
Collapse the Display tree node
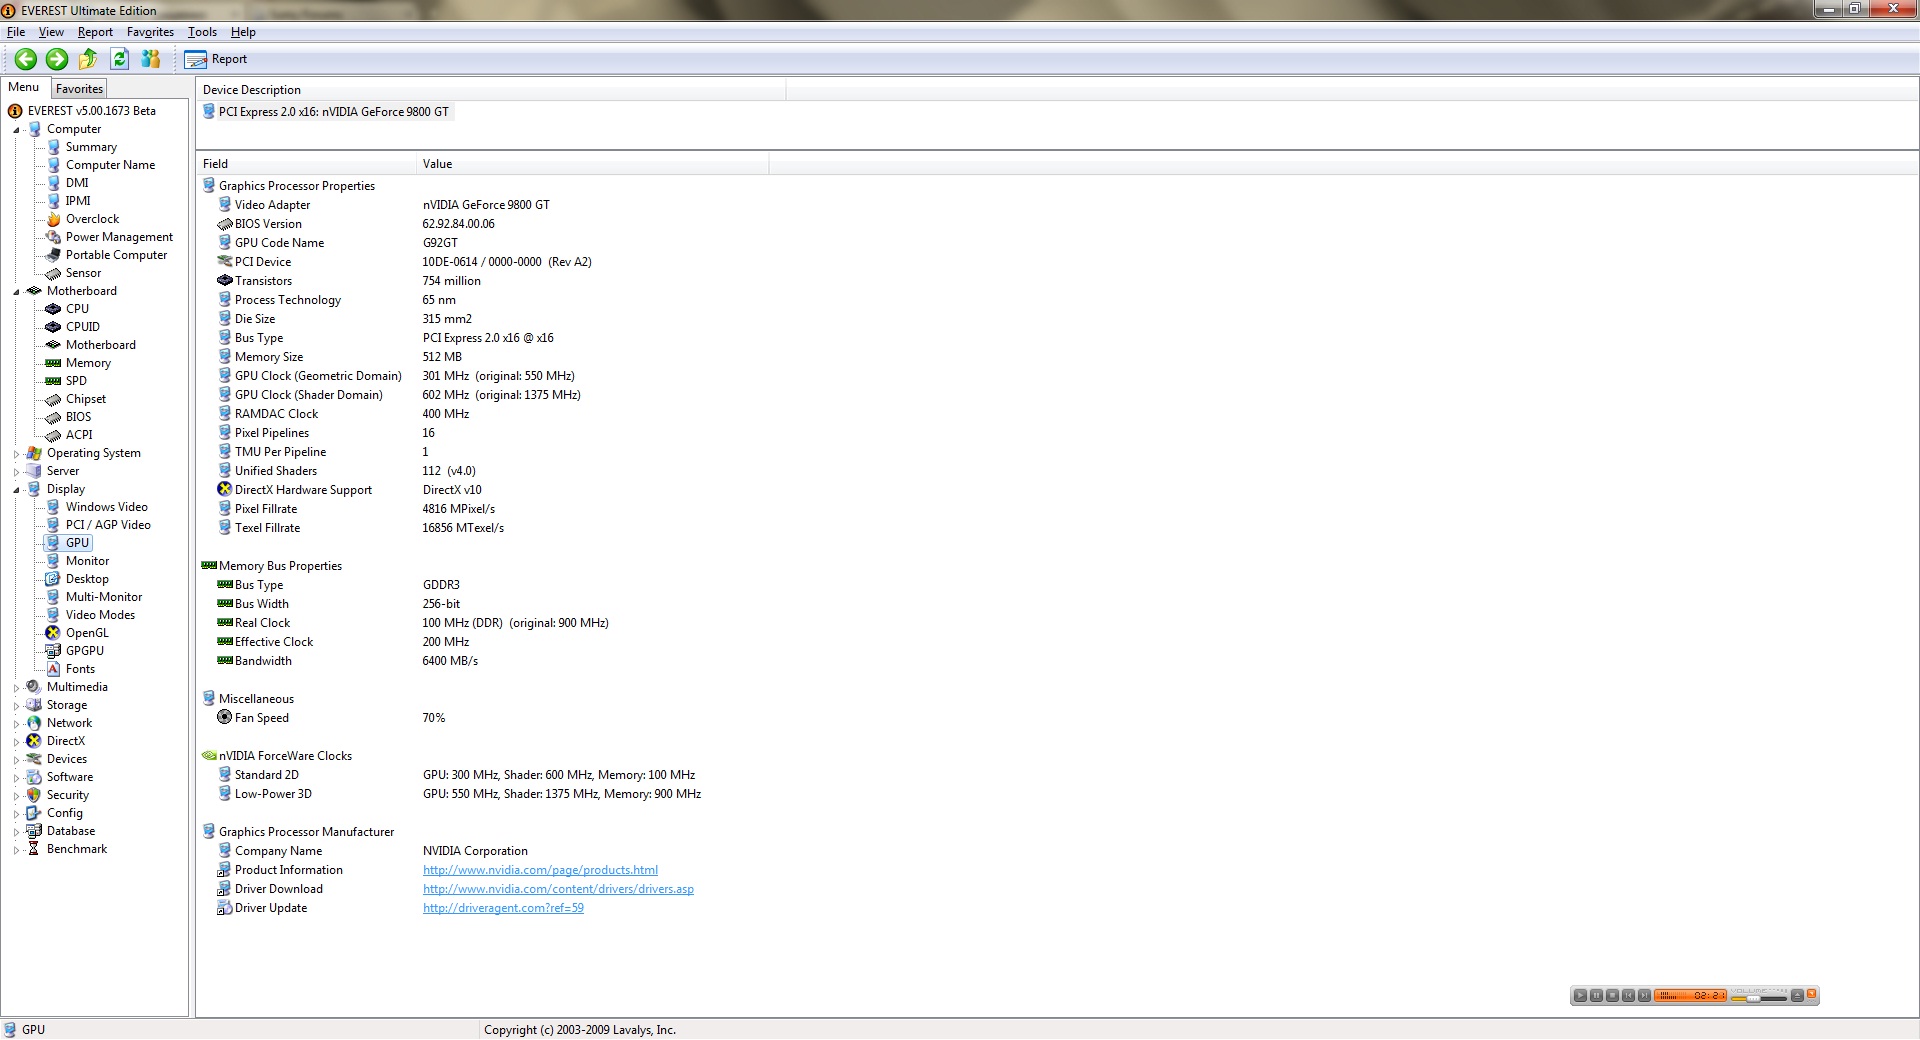click(x=17, y=490)
